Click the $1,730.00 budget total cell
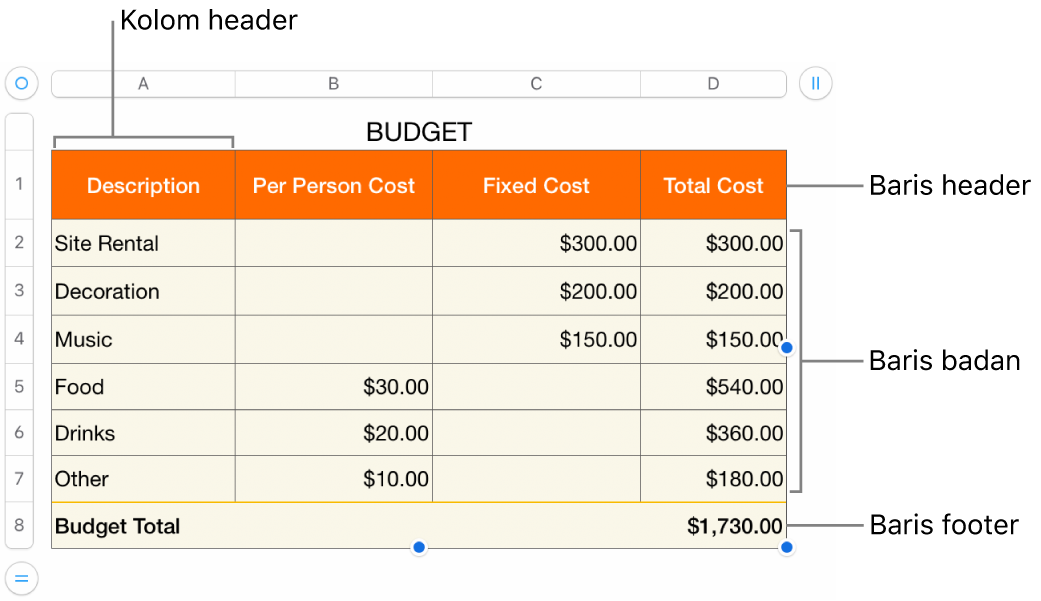 (x=713, y=526)
